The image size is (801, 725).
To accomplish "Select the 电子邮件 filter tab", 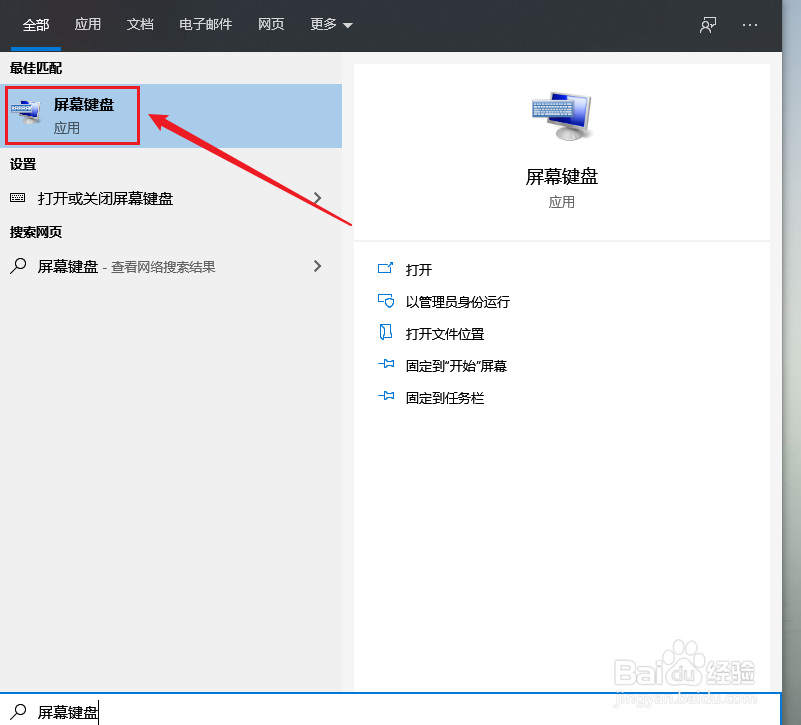I will coord(205,25).
